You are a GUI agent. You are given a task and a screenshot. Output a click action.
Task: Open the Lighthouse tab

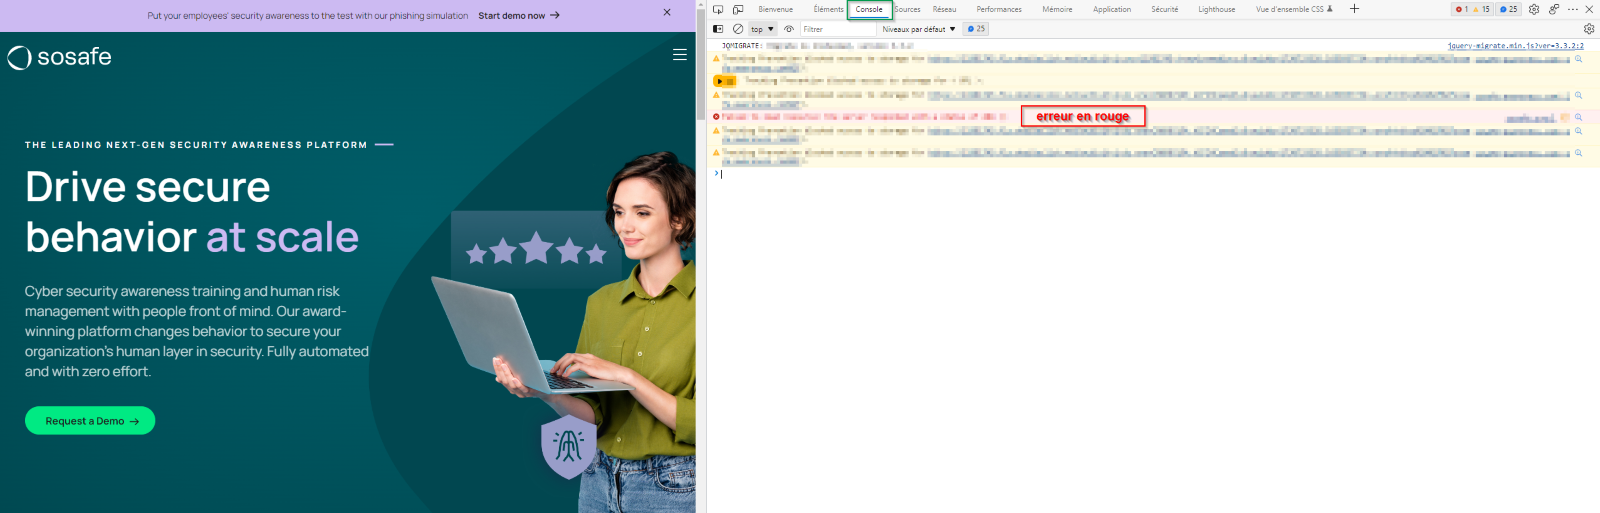[x=1216, y=9]
